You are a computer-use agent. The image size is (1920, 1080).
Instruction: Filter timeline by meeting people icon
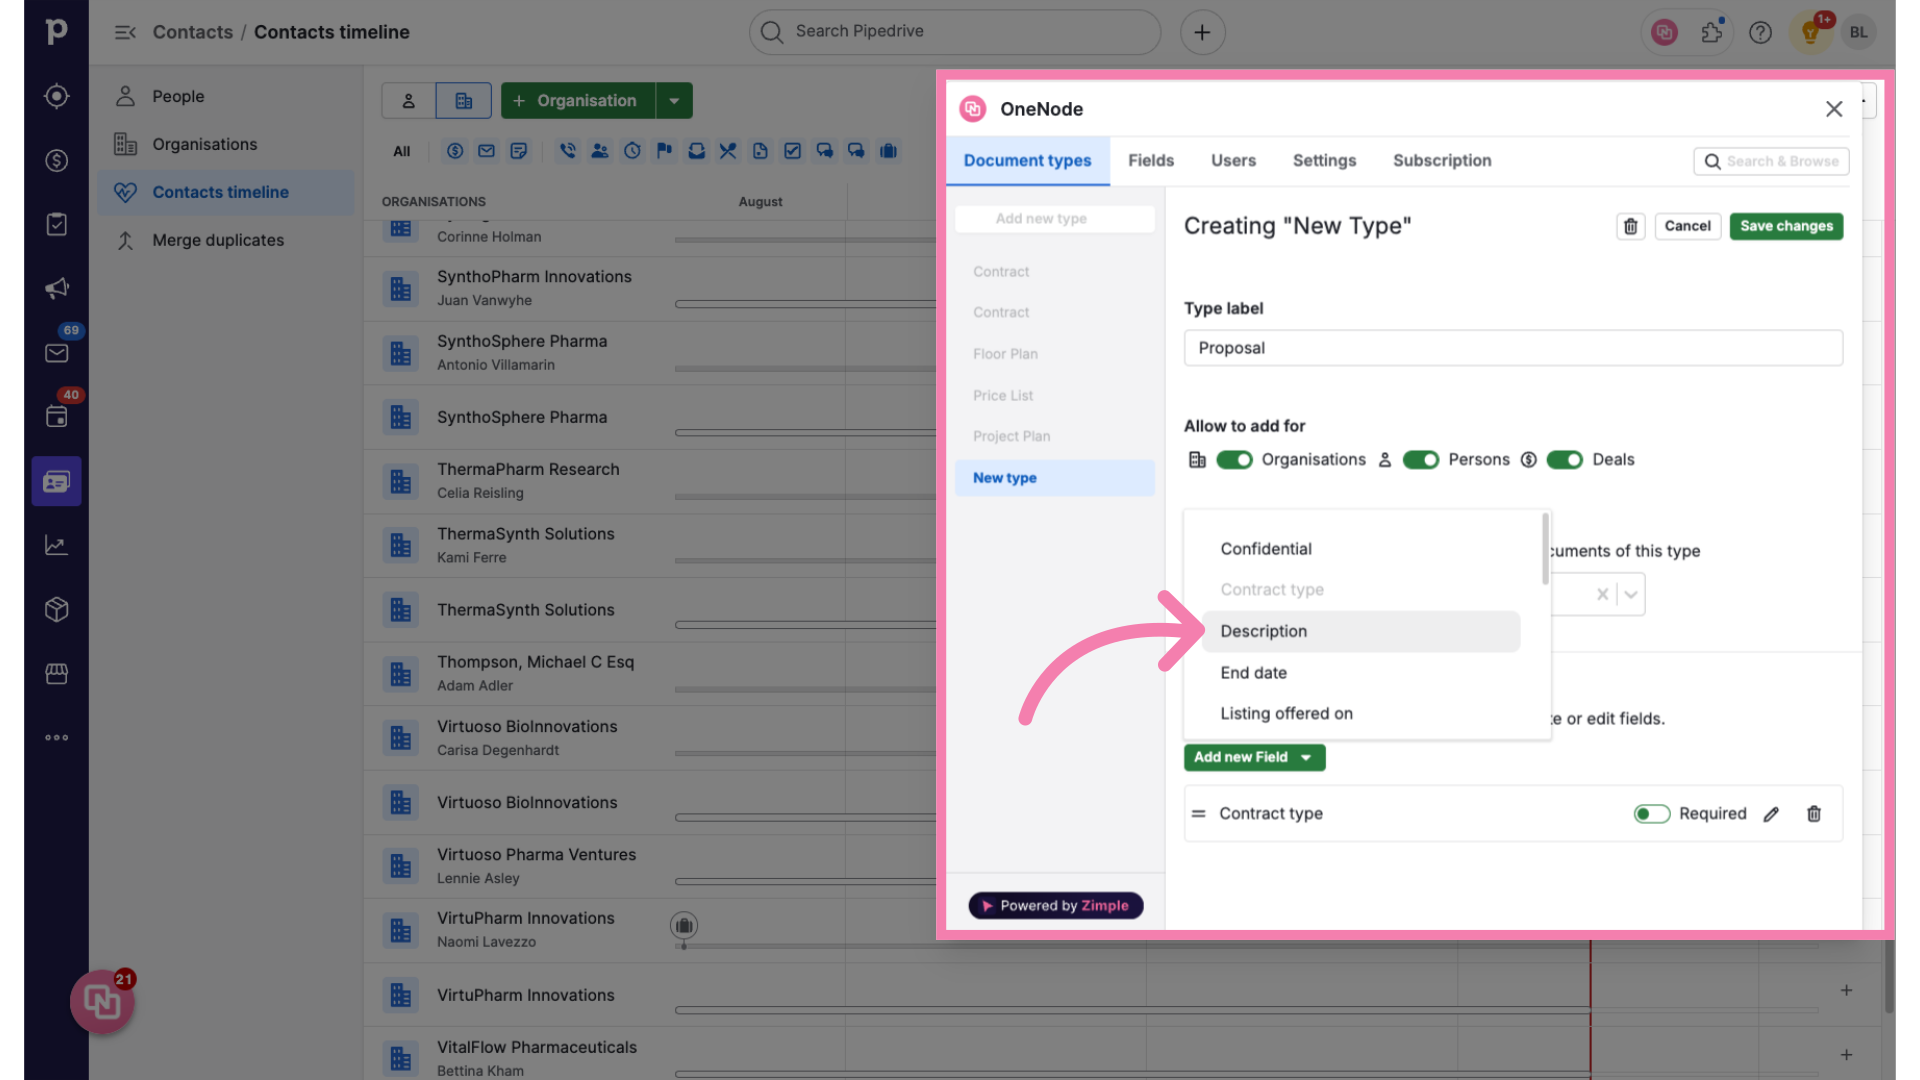click(599, 151)
